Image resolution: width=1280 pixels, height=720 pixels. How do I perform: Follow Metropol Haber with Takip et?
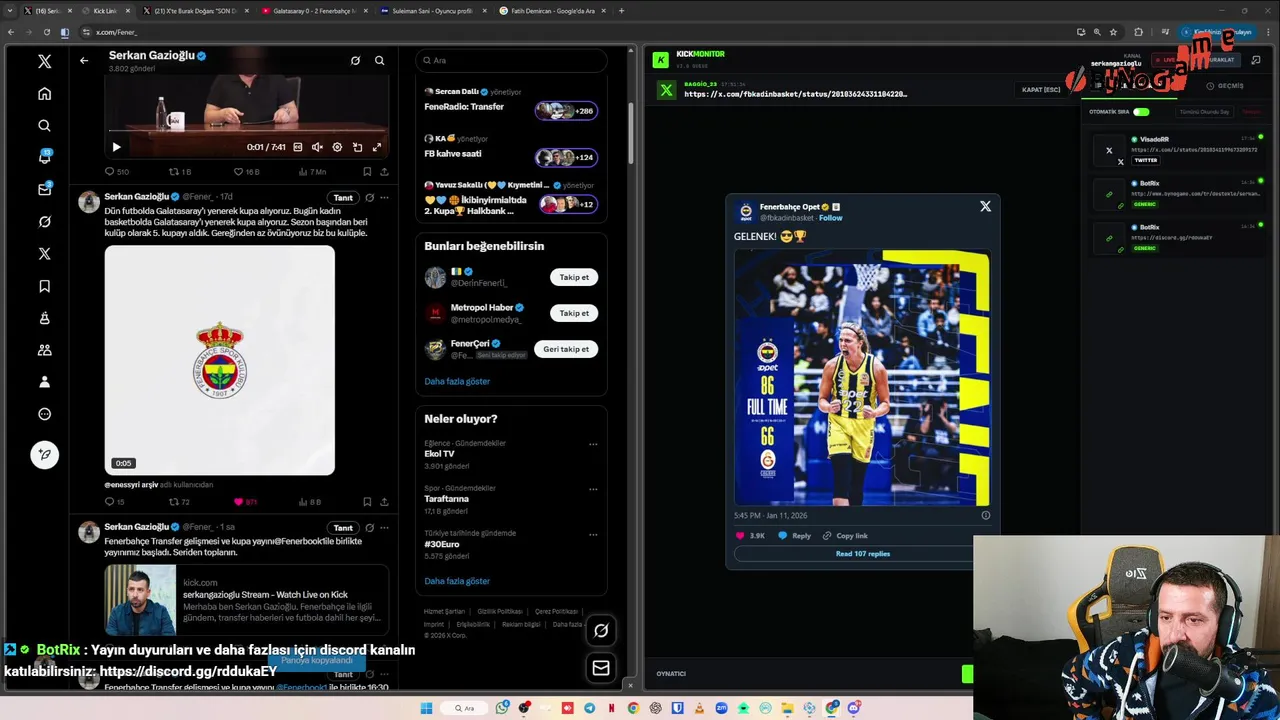574,313
